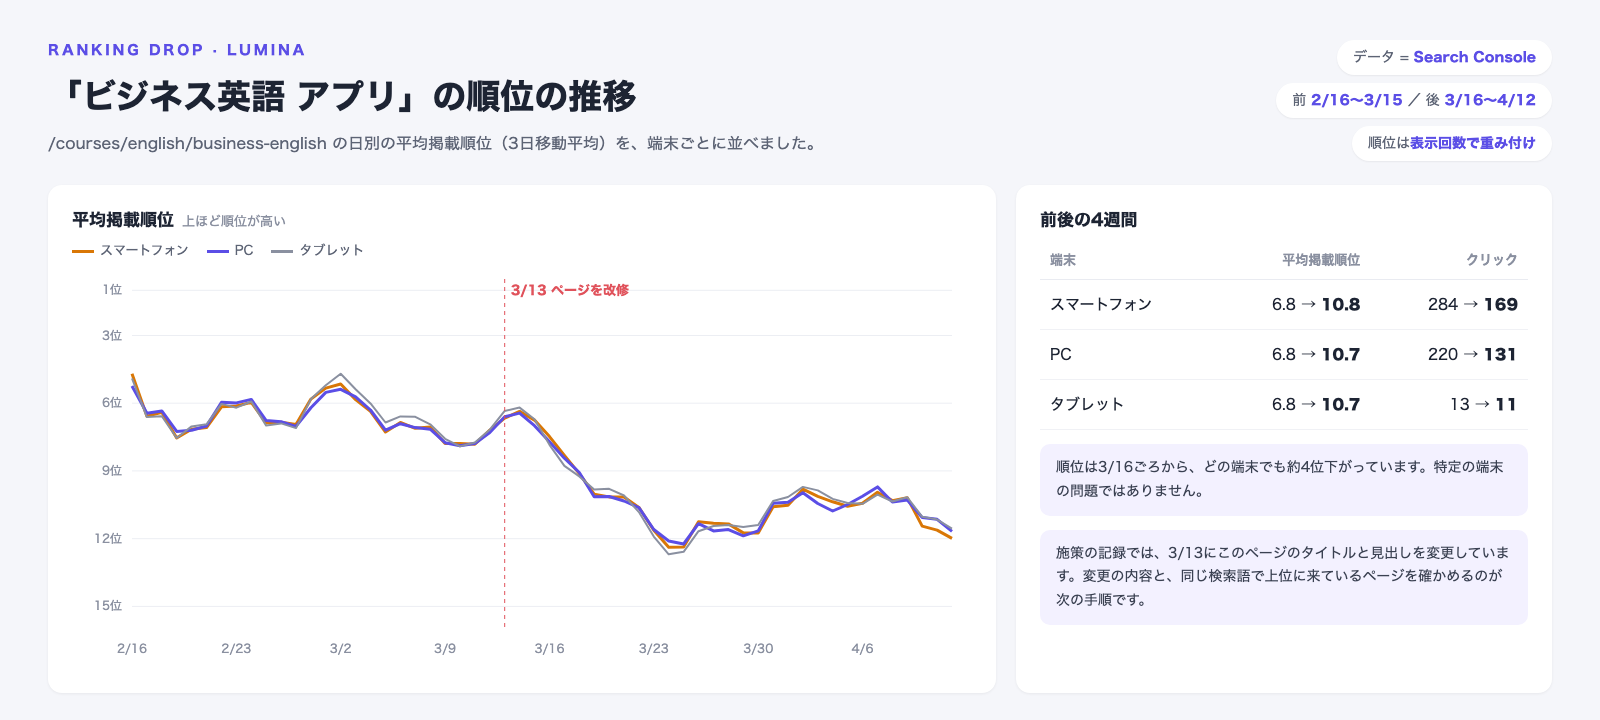The image size is (1600, 720).
Task: Click the 3/2 x-axis date label
Action: [341, 648]
